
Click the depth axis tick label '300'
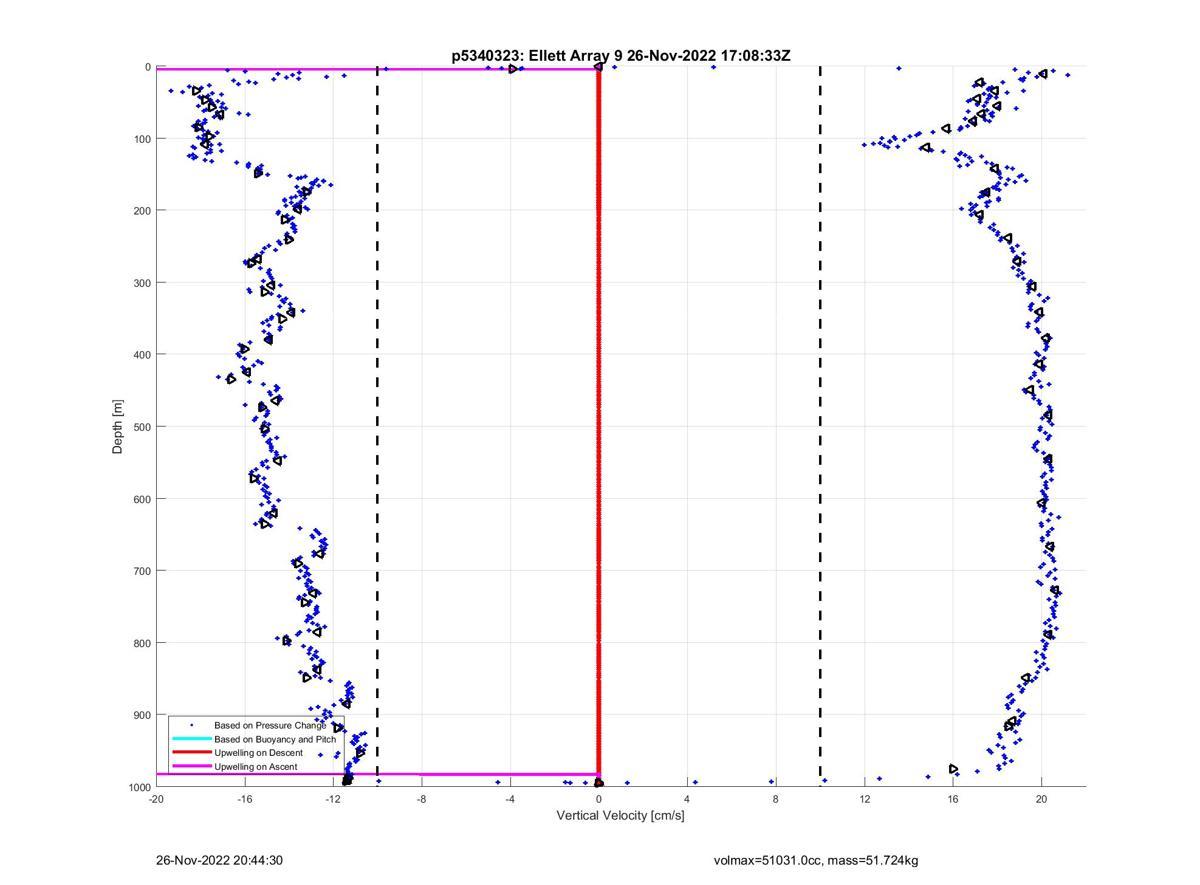pos(142,283)
